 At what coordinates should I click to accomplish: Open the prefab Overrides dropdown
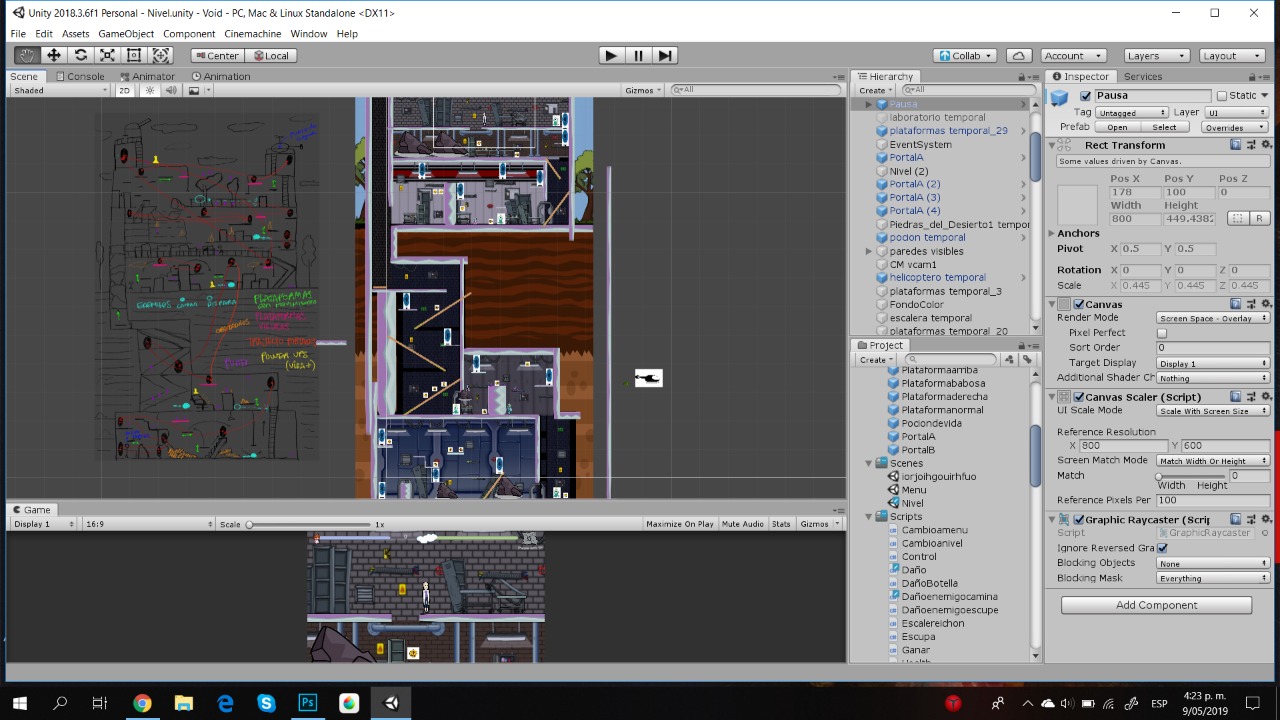coord(1236,127)
